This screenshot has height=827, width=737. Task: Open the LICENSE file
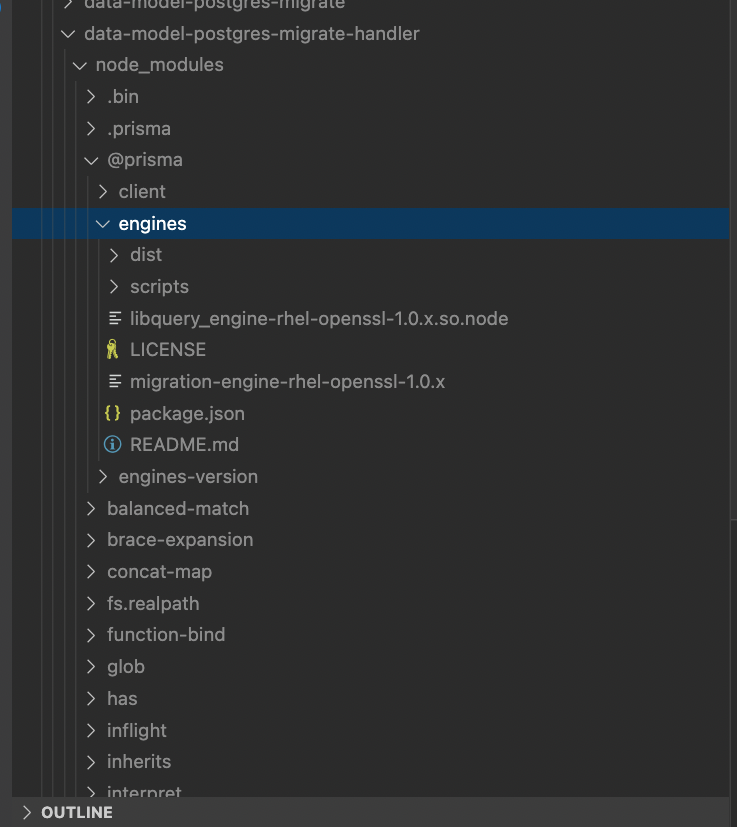pyautogui.click(x=167, y=349)
